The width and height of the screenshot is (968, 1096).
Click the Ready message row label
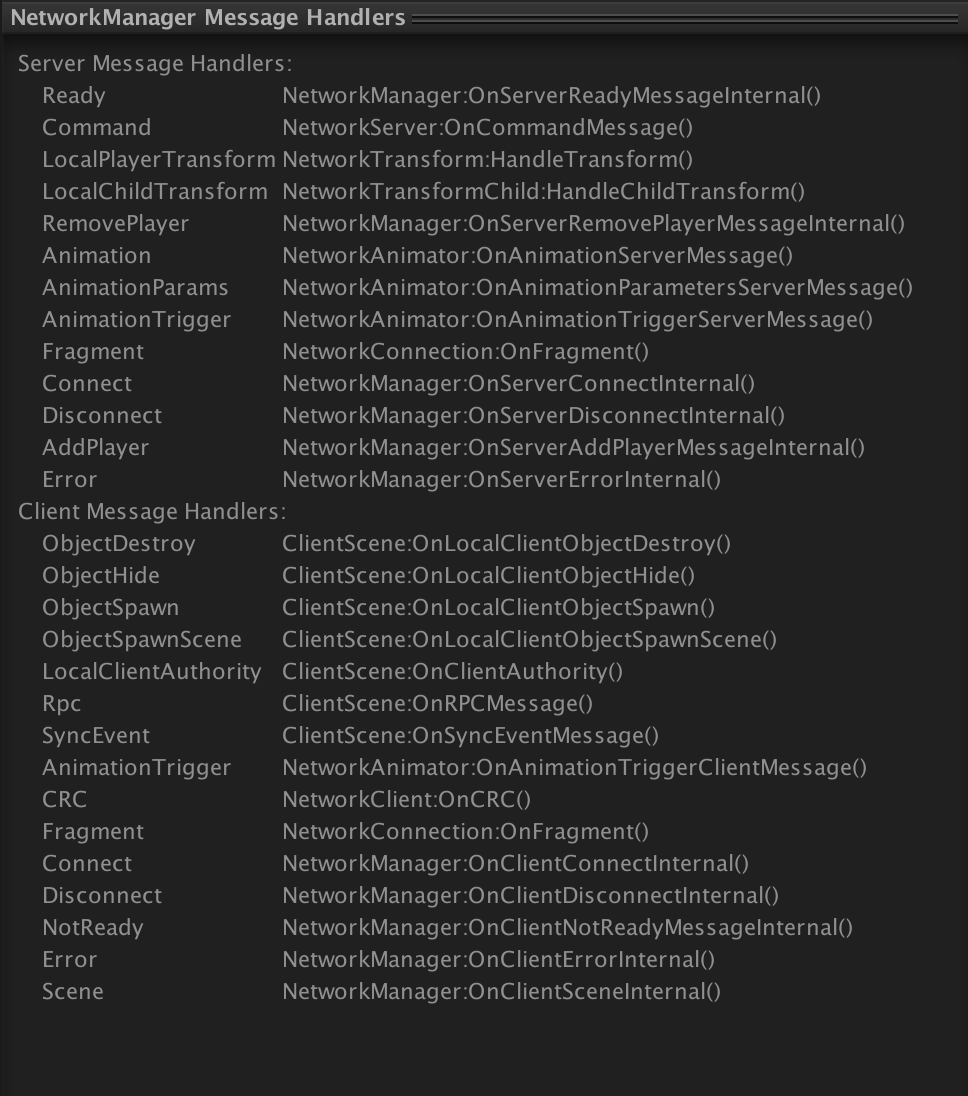pos(73,96)
